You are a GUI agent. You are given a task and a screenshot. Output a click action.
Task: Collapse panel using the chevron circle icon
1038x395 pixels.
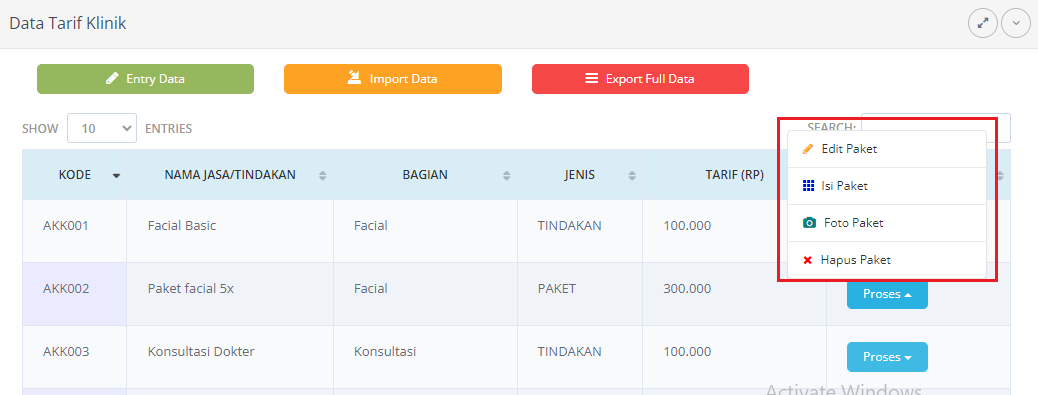point(1015,23)
